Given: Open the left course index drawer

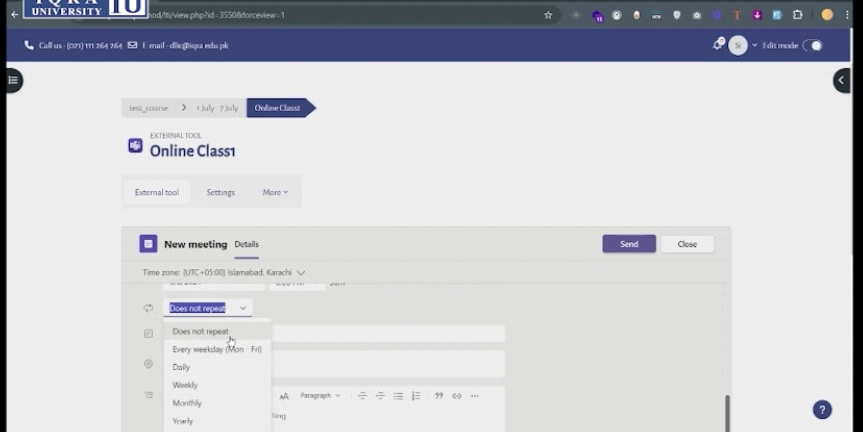Looking at the screenshot, I should tap(13, 81).
